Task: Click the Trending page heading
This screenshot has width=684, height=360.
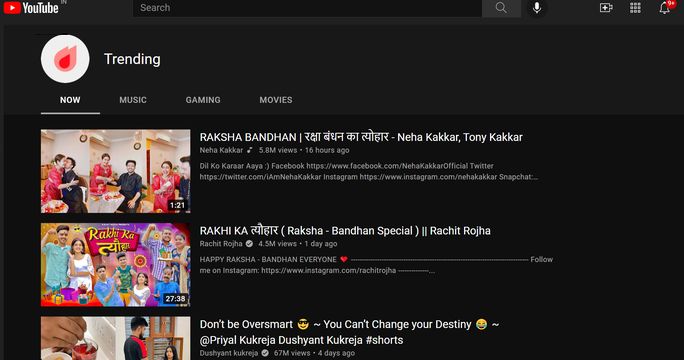Action: click(132, 59)
